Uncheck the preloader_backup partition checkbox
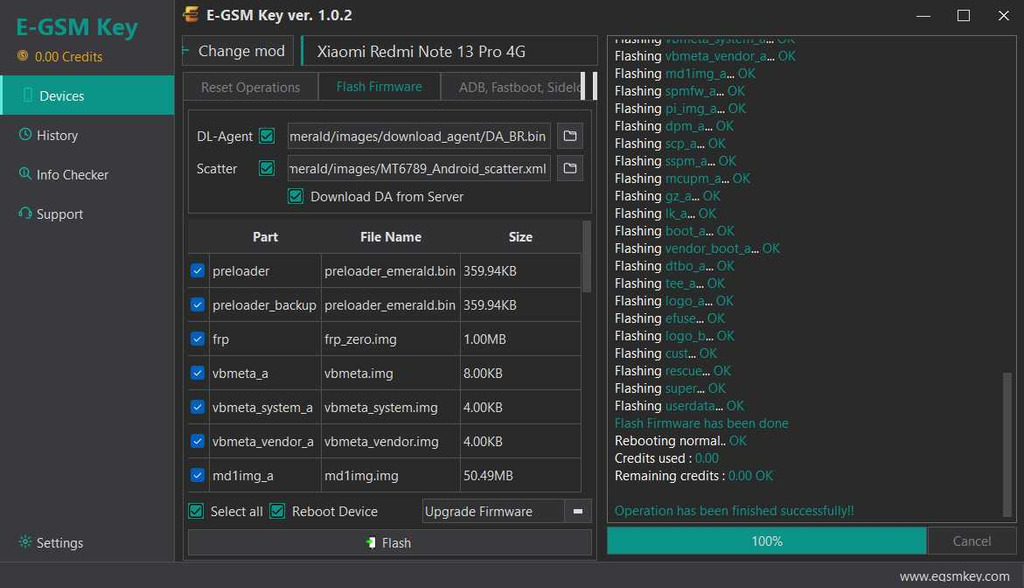The width and height of the screenshot is (1024, 588). pos(197,304)
